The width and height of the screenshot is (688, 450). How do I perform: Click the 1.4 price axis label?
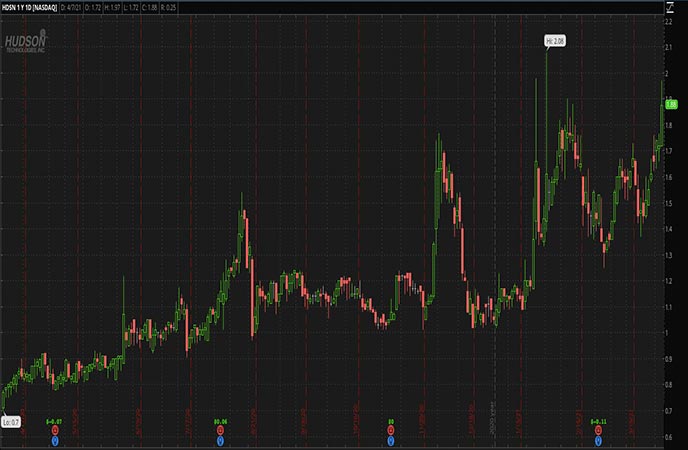(669, 229)
